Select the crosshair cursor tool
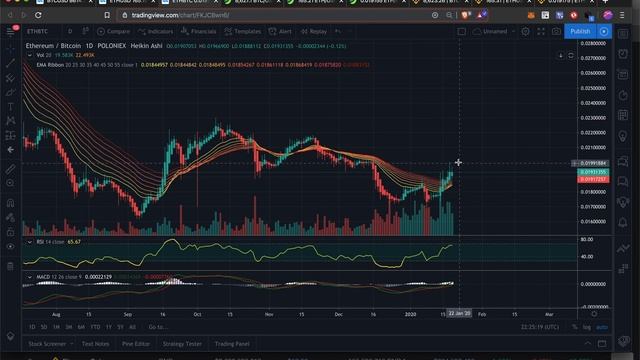Image resolution: width=640 pixels, height=360 pixels. coord(11,49)
